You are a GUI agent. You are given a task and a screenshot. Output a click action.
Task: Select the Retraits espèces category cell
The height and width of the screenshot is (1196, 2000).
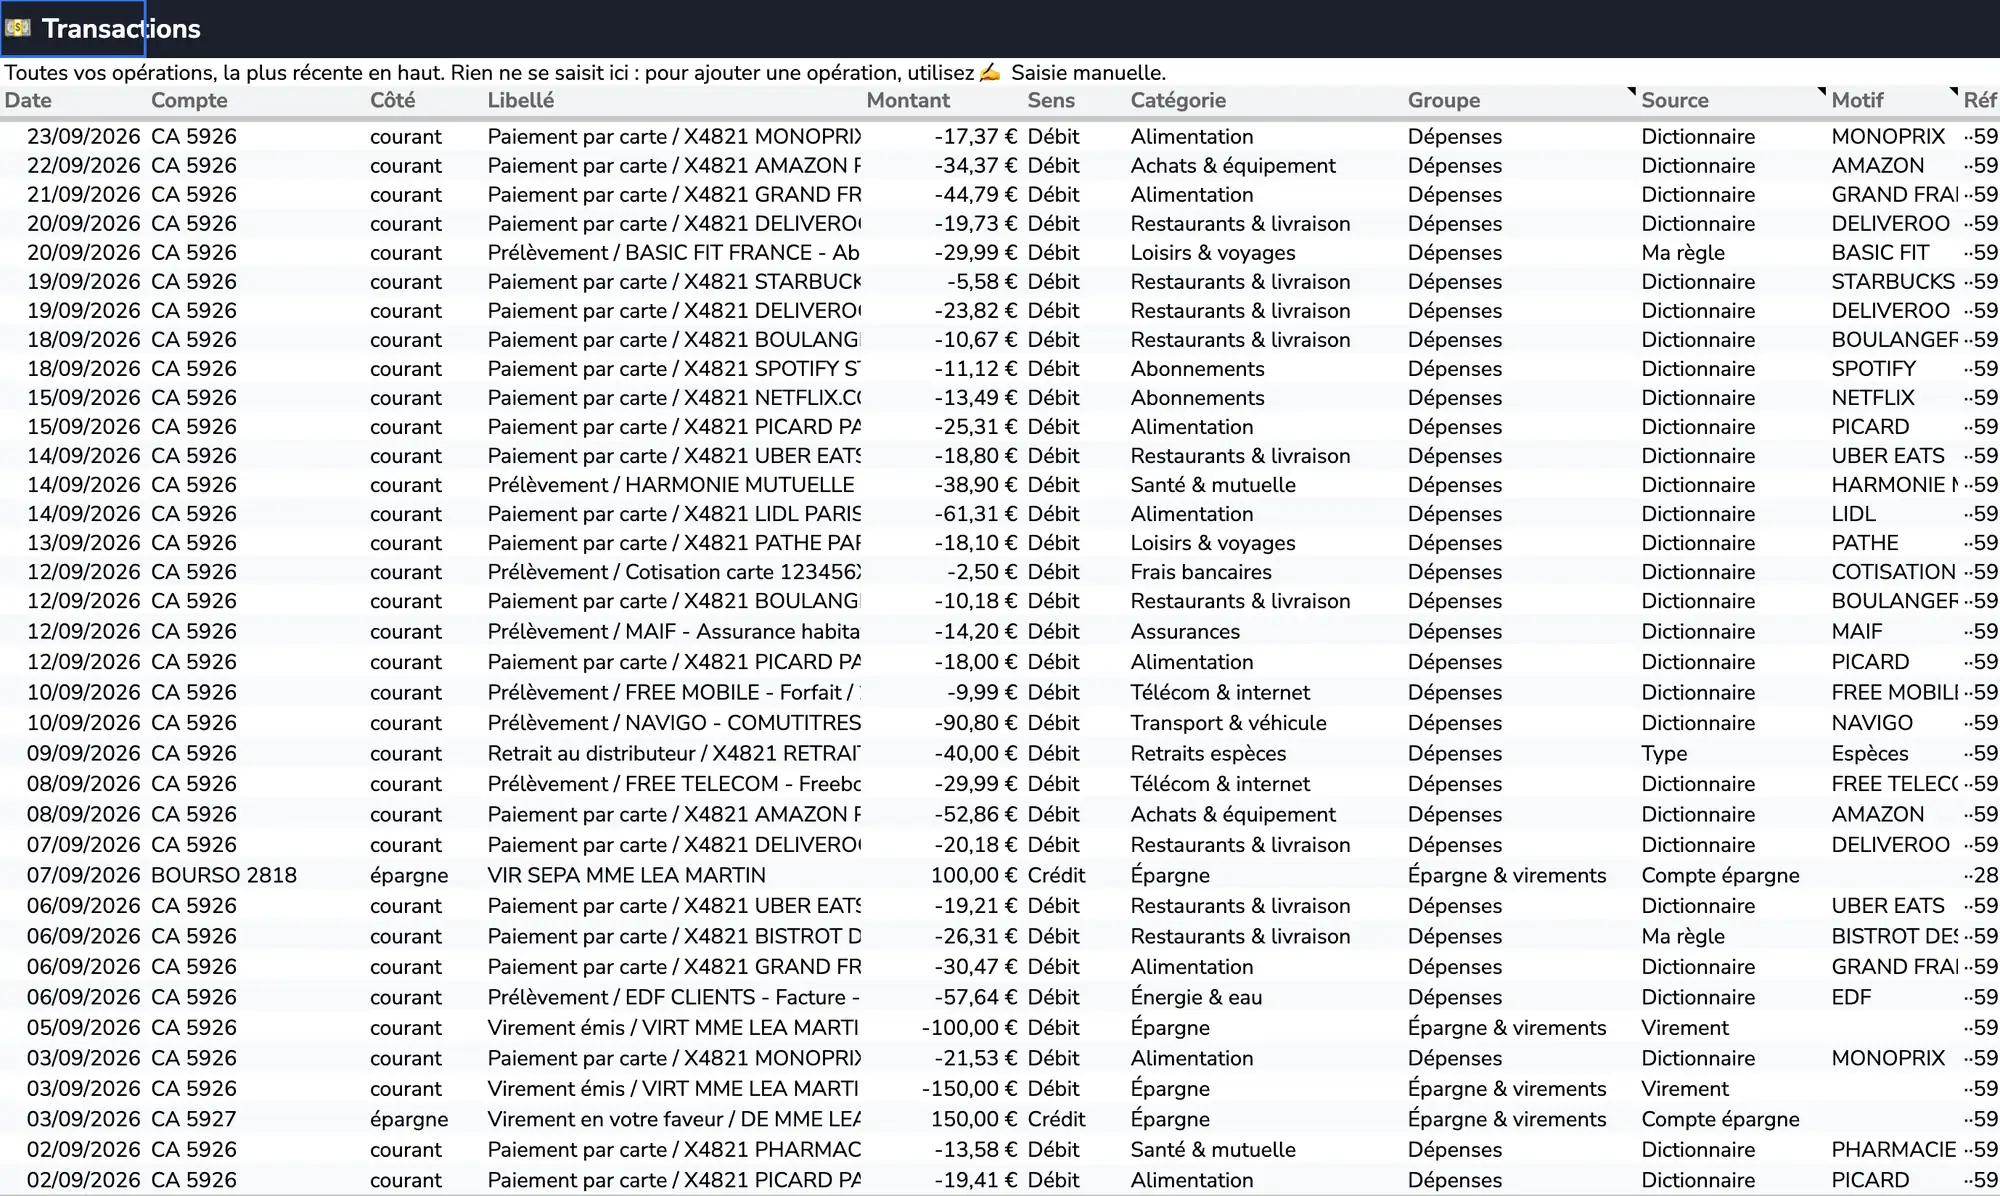[x=1208, y=753]
